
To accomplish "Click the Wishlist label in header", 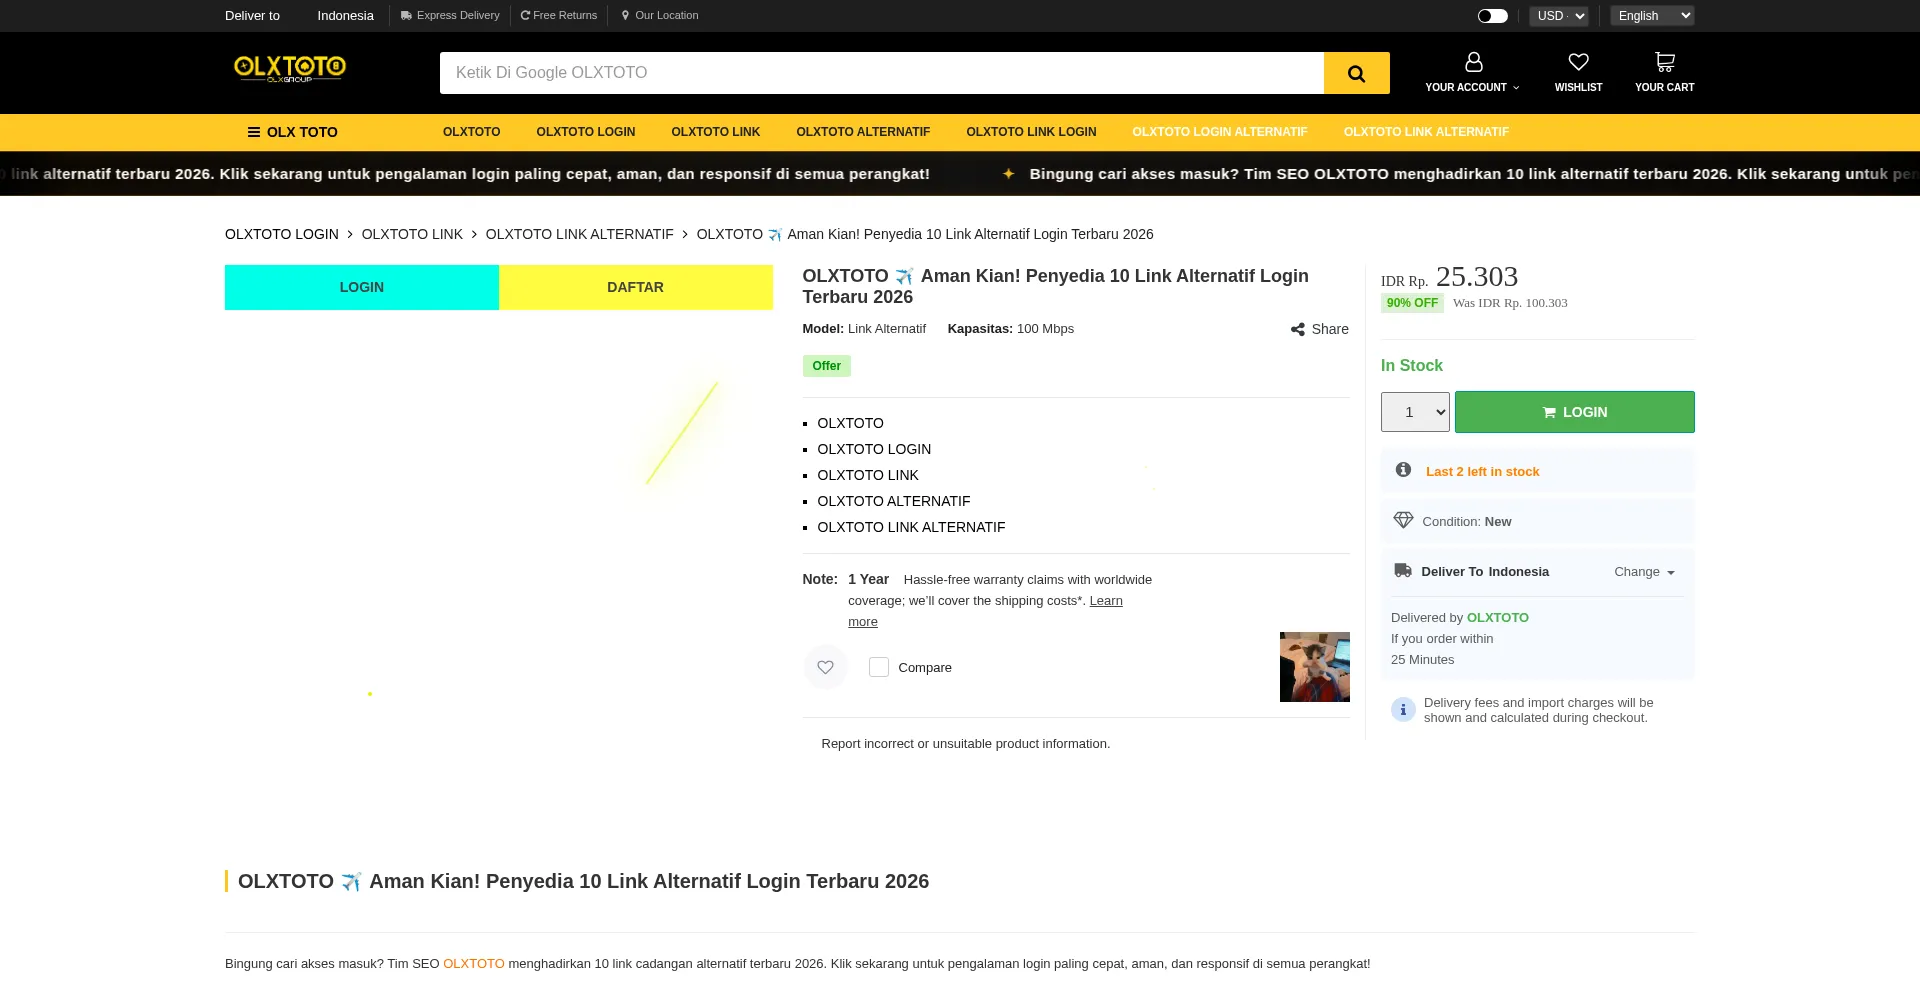I will (x=1578, y=88).
